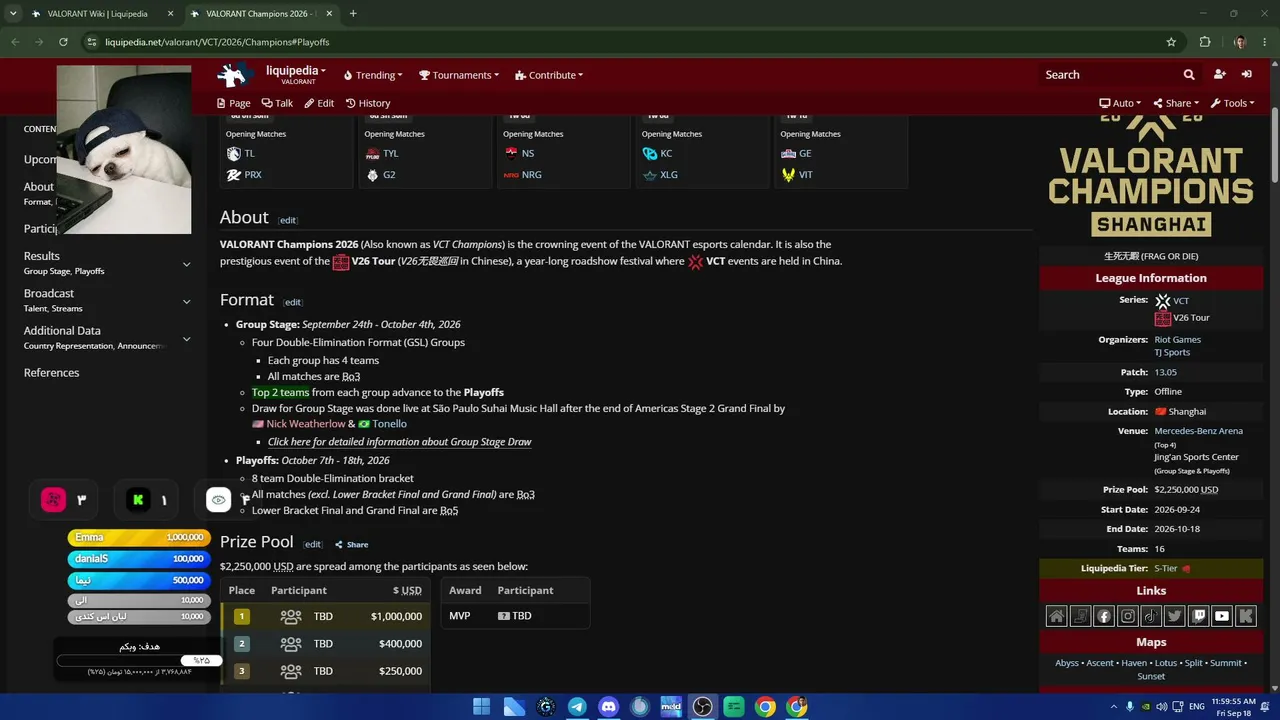Open the Abyss map link
1280x720 pixels.
1066,663
